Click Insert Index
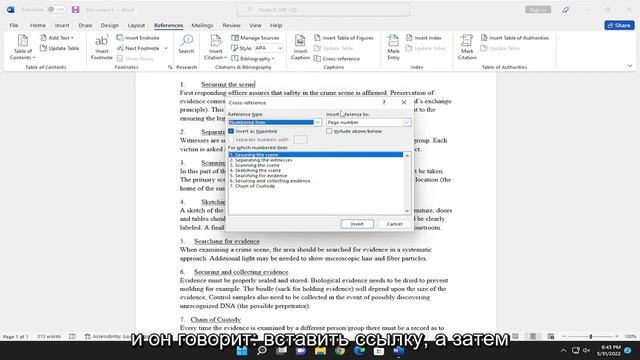640x360 pixels. 424,38
